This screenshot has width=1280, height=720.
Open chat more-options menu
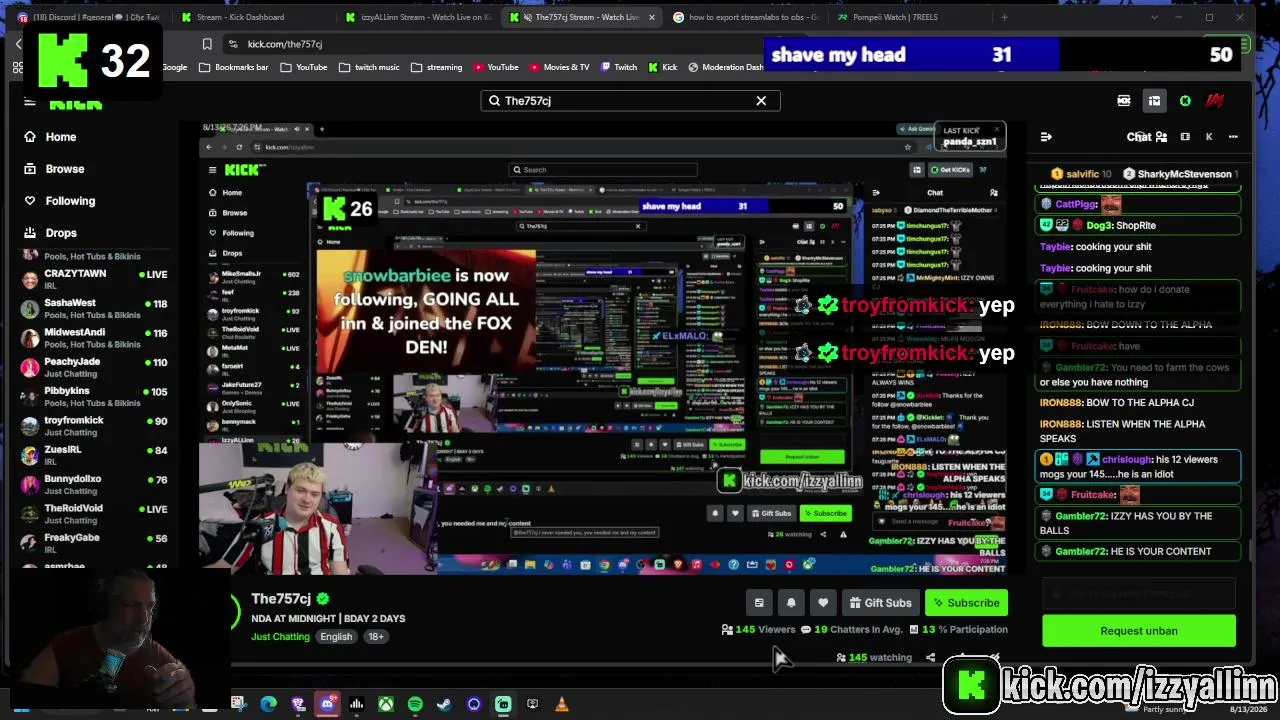point(1233,137)
